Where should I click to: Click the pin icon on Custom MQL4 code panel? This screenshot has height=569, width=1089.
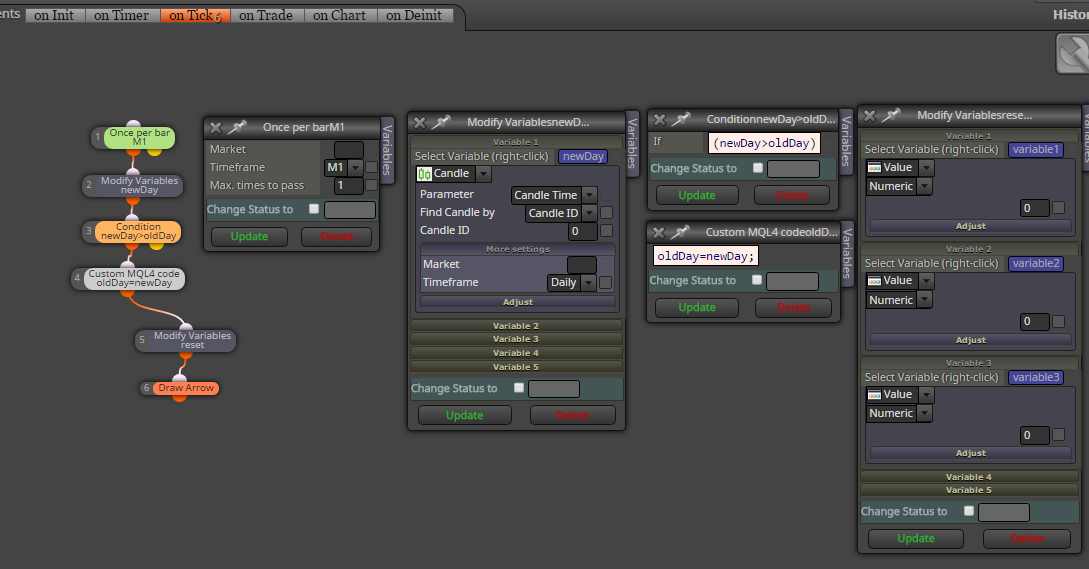pyautogui.click(x=680, y=232)
